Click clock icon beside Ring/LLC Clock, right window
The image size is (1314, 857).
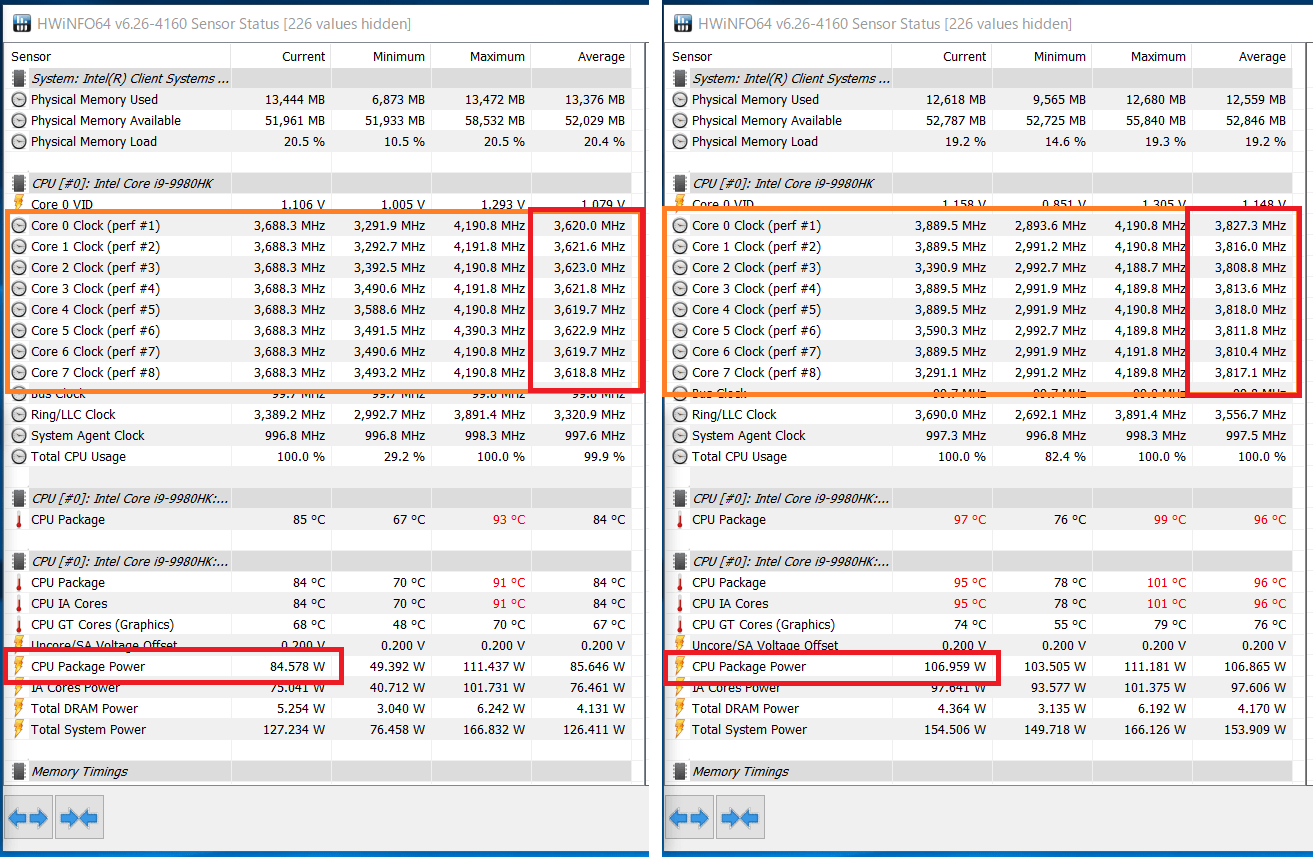click(x=680, y=415)
